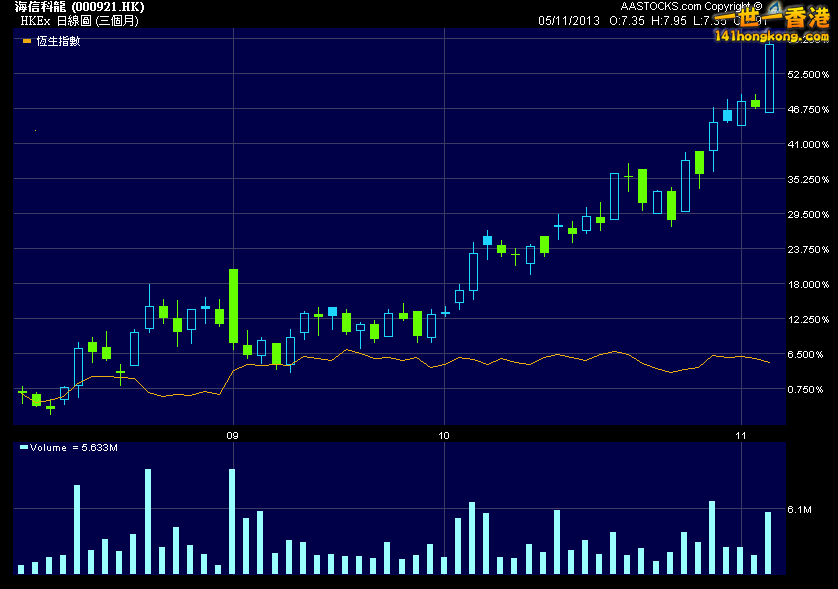The width and height of the screenshot is (838, 589).
Task: Click the 6.500% axis label
Action: click(x=805, y=354)
